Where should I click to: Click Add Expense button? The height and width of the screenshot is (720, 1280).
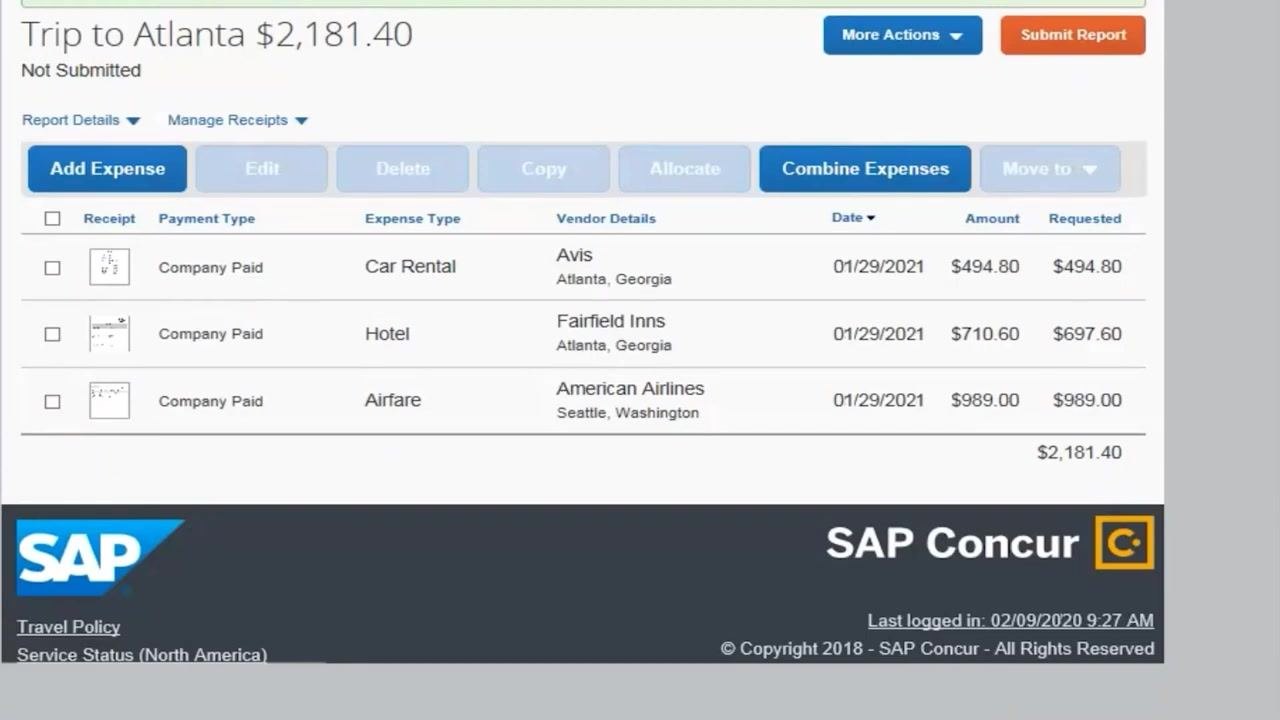(x=107, y=169)
